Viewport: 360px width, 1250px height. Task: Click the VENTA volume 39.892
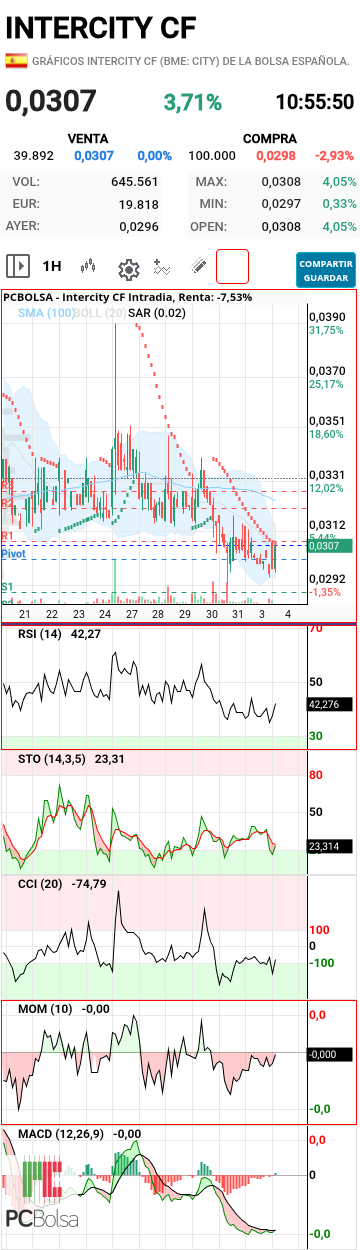tap(34, 156)
